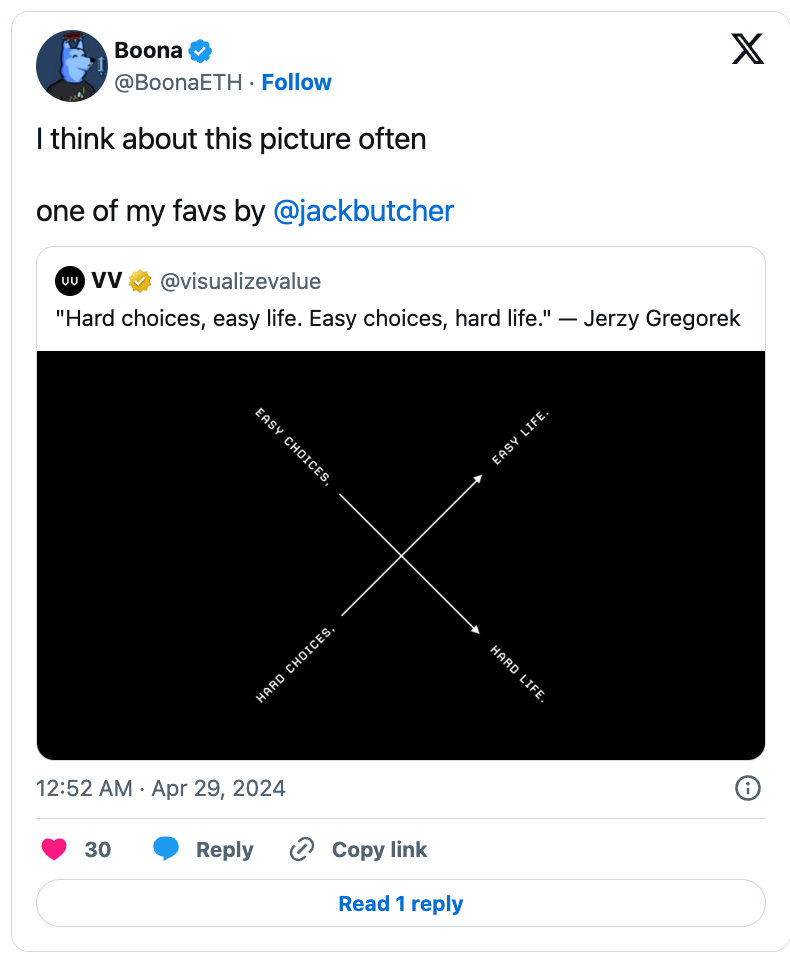This screenshot has width=790, height=972.
Task: Click the VV account avatar
Action: tap(70, 281)
